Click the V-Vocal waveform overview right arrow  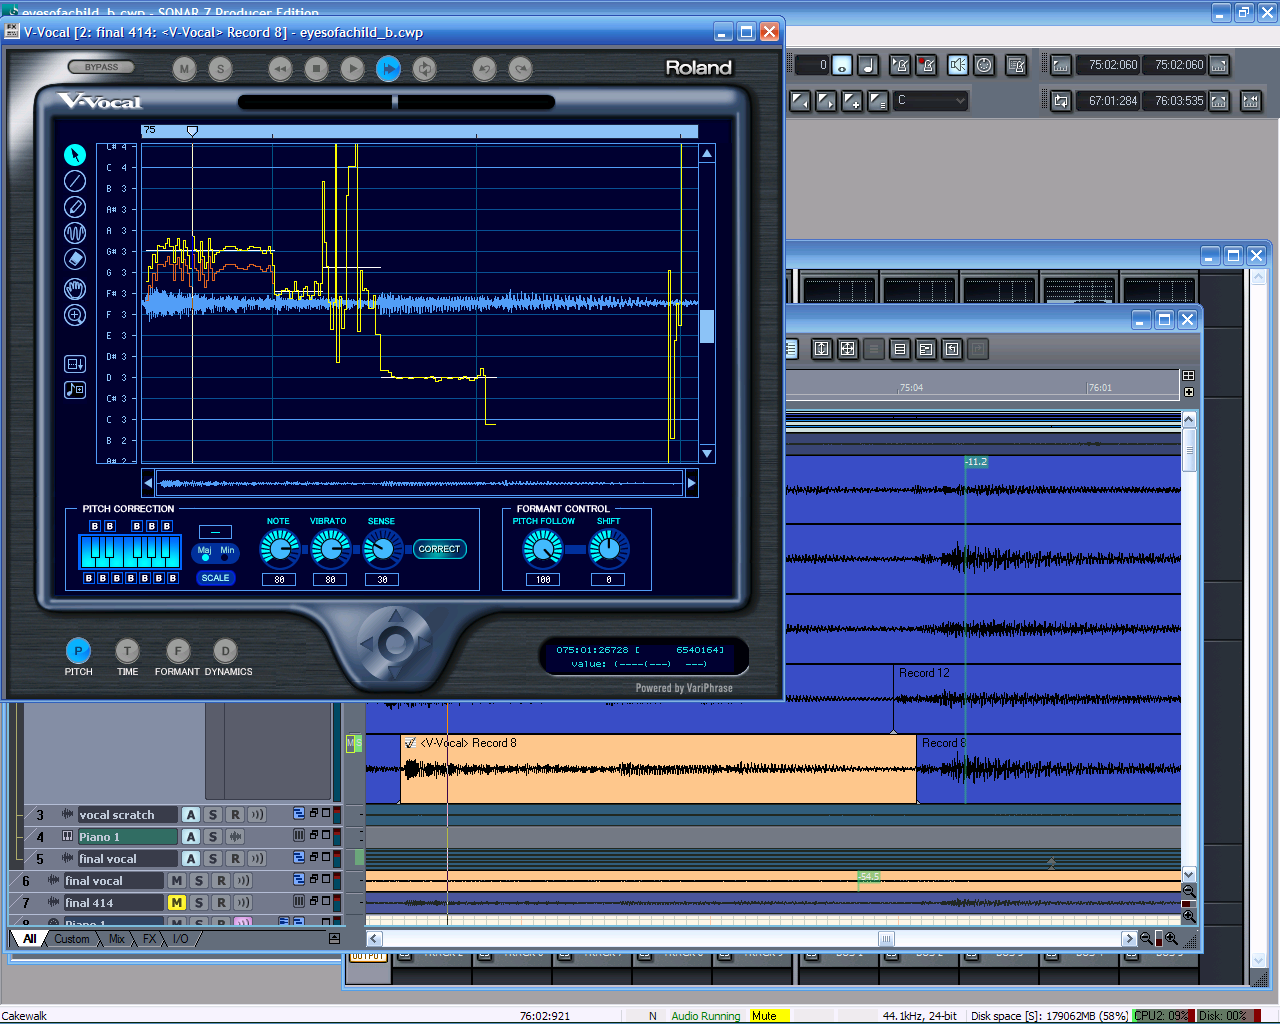691,483
